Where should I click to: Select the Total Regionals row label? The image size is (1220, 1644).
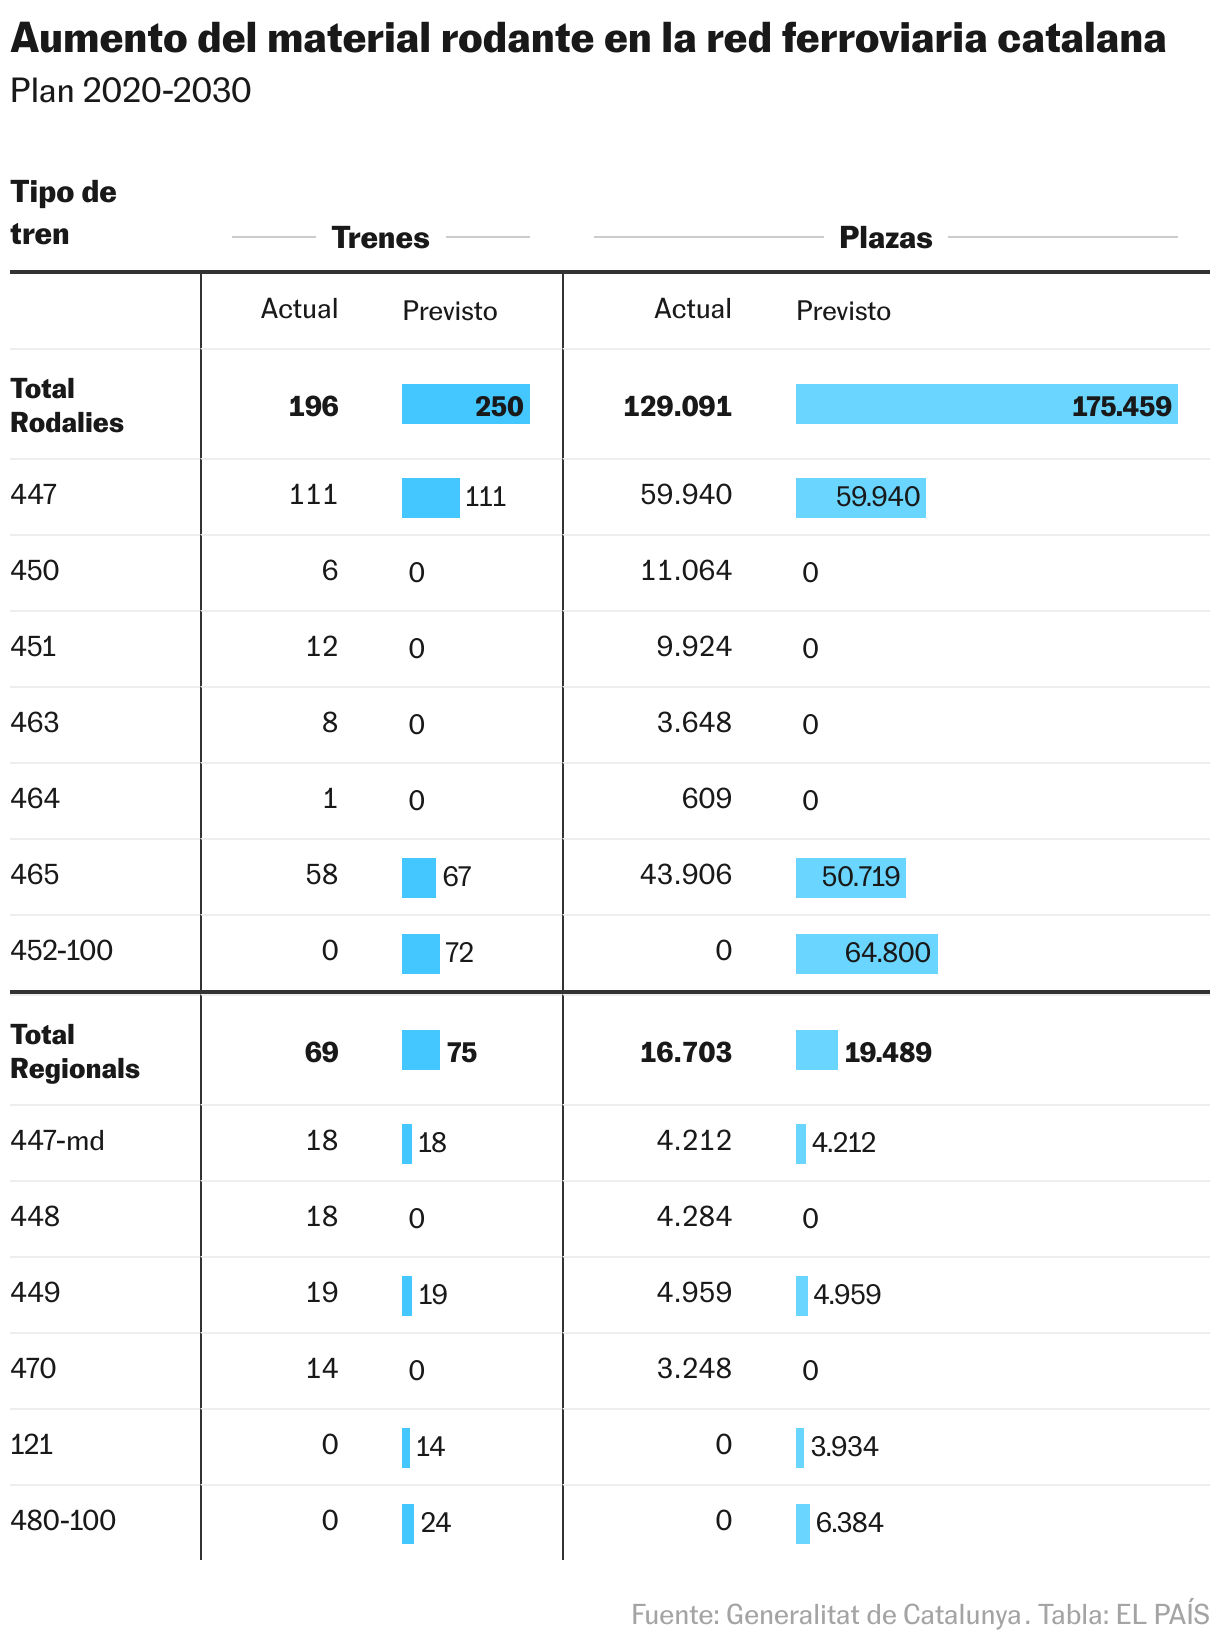(x=75, y=1051)
